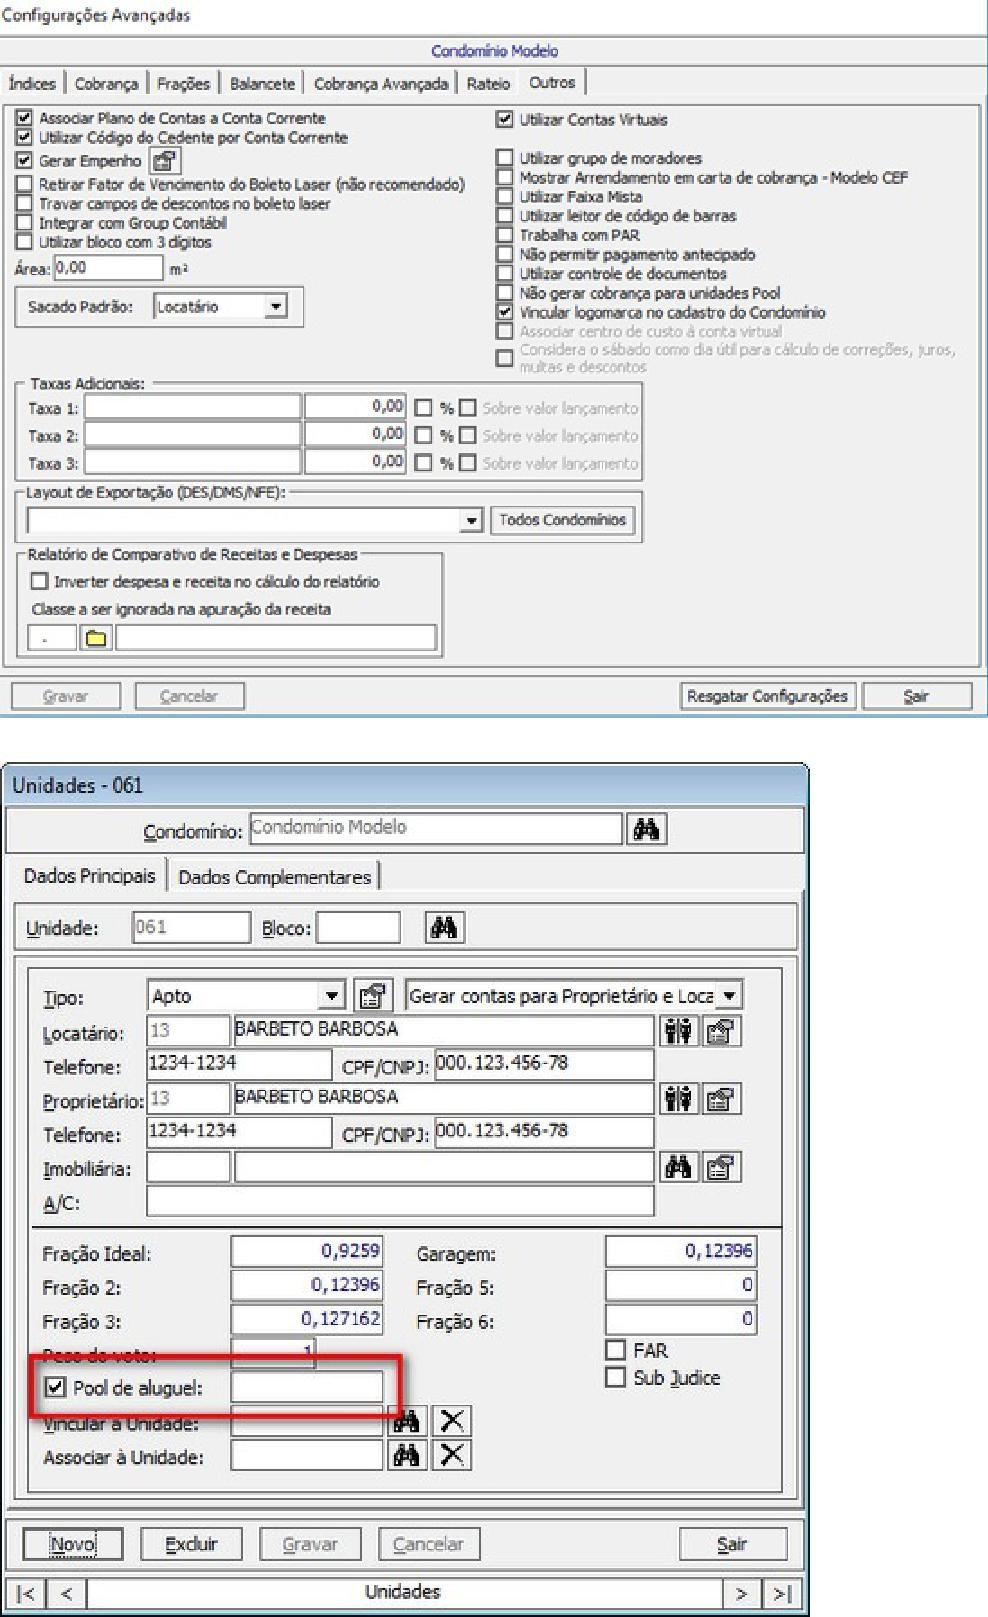
Task: Click Todos Condomínios button
Action: pos(562,520)
